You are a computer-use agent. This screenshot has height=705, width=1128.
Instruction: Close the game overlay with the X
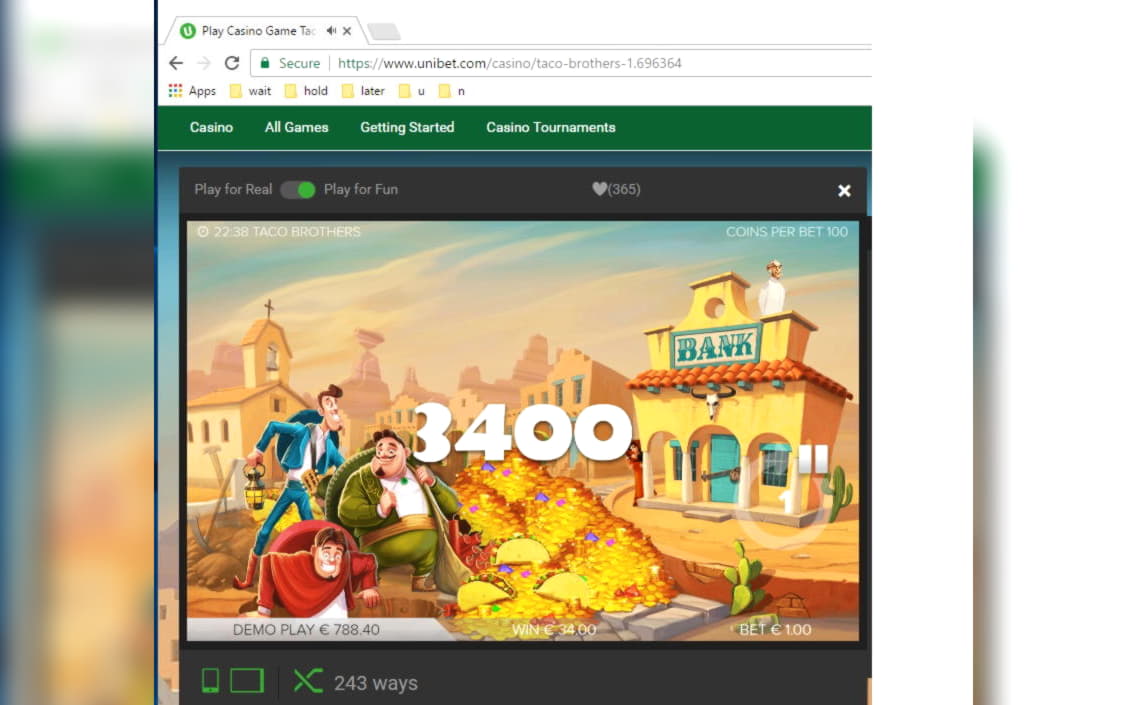(845, 191)
